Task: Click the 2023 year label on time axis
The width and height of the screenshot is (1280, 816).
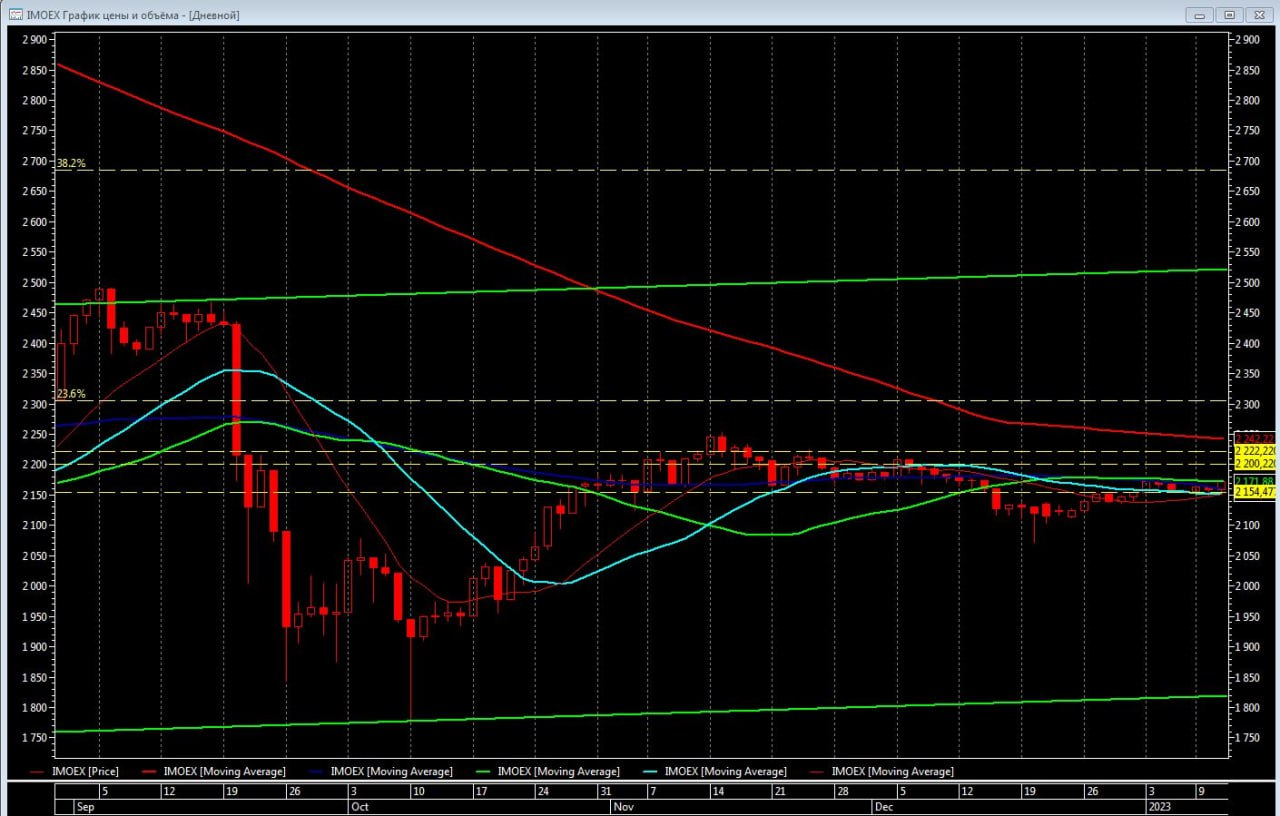Action: (1158, 805)
